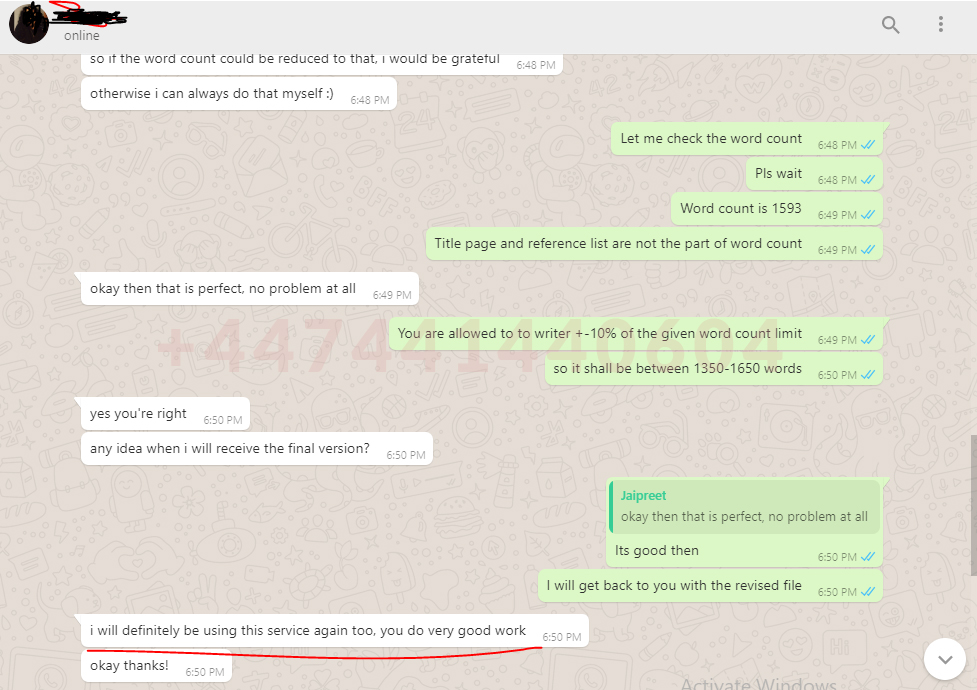
Task: Click the "You are allowed to to writer" message
Action: point(636,333)
